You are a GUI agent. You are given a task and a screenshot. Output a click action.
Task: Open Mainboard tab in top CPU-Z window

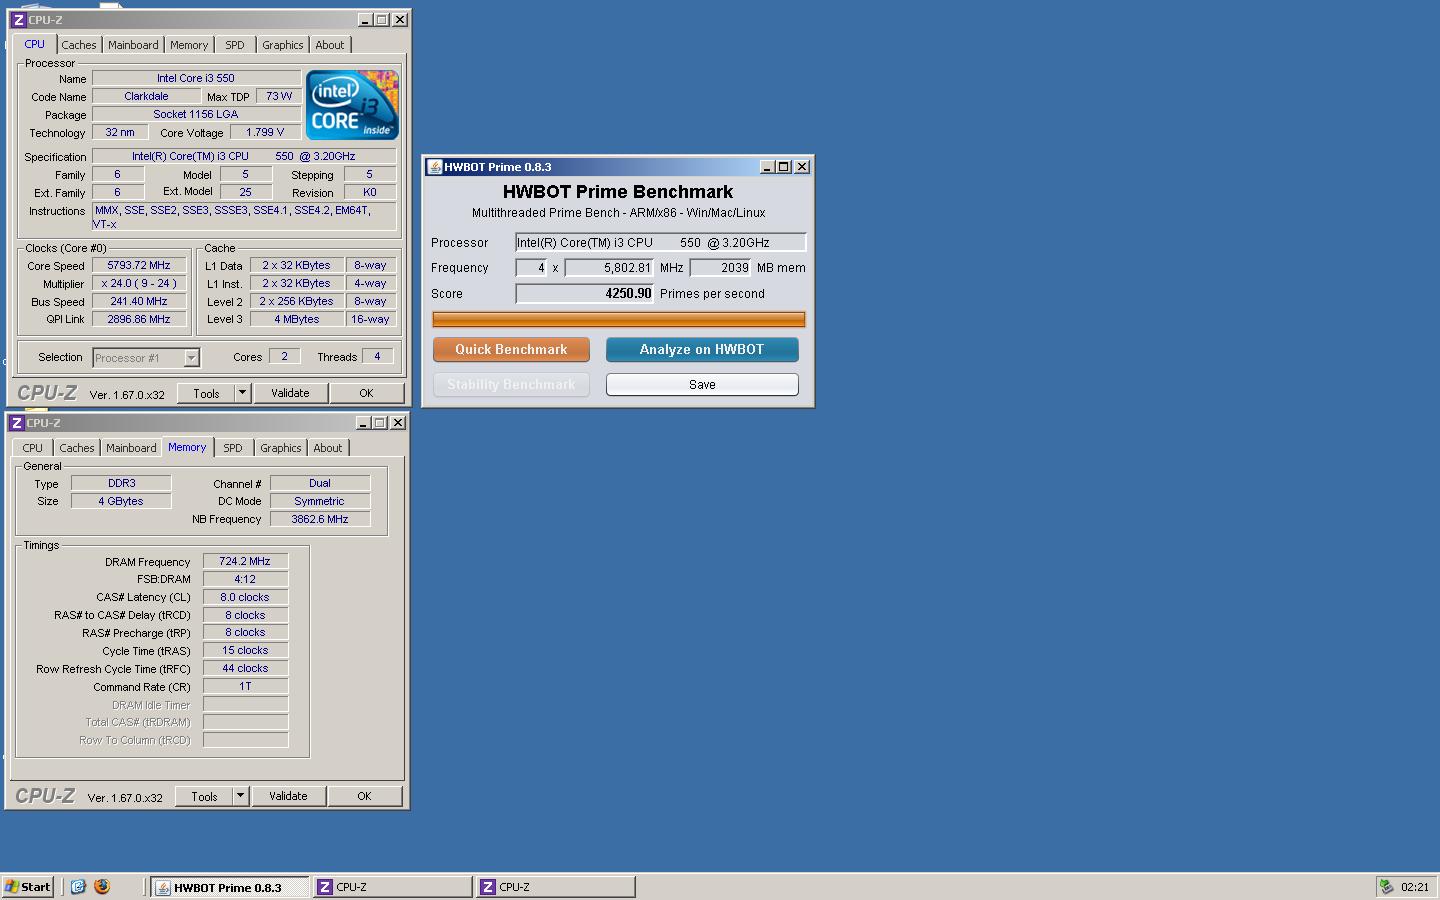click(133, 45)
